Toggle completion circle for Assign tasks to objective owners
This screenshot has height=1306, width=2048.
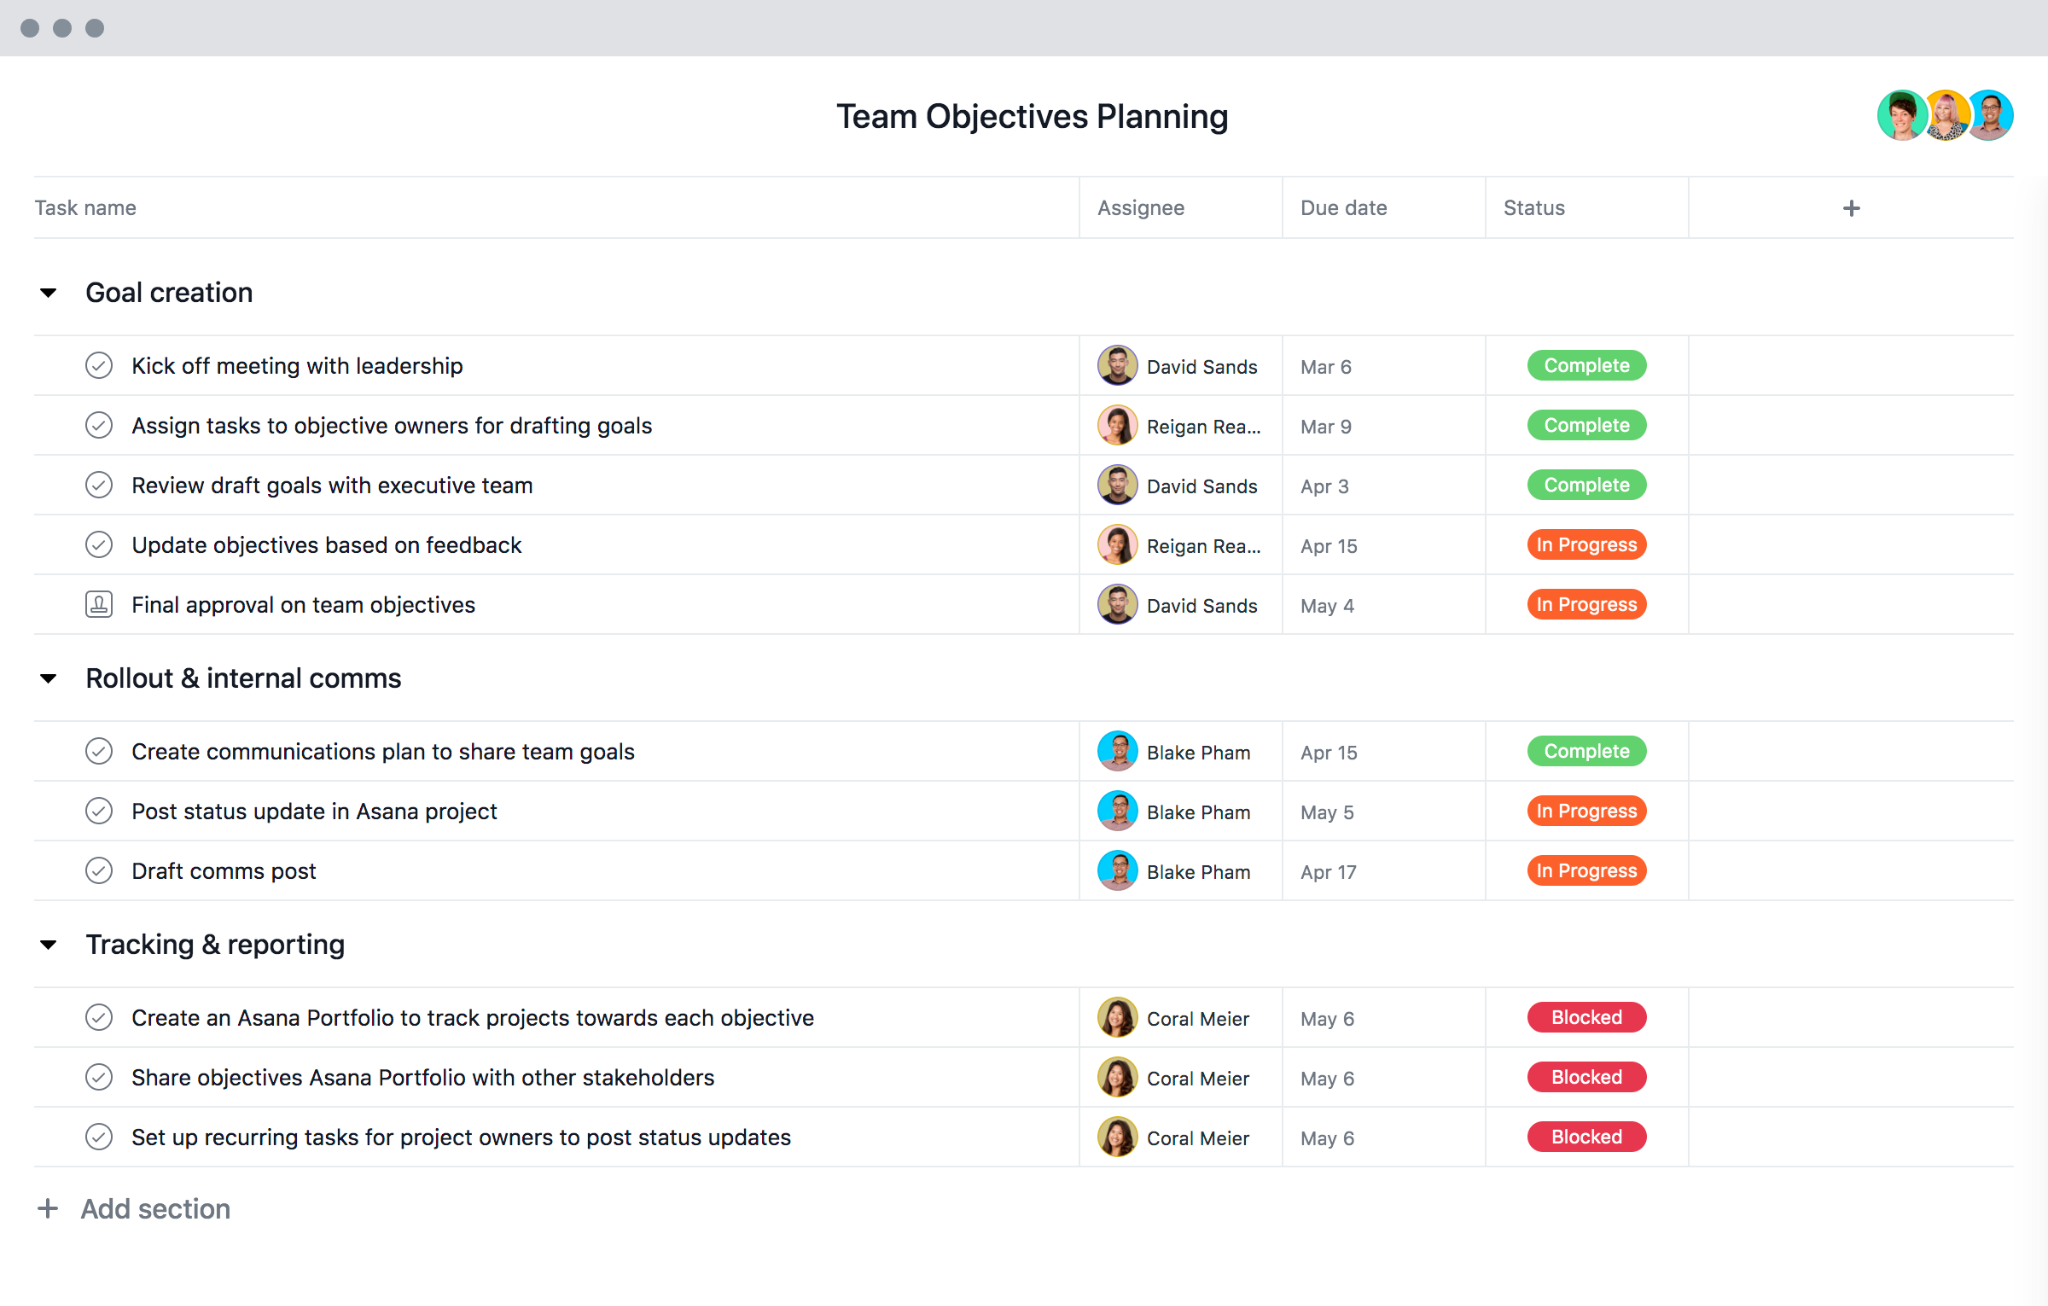[99, 425]
